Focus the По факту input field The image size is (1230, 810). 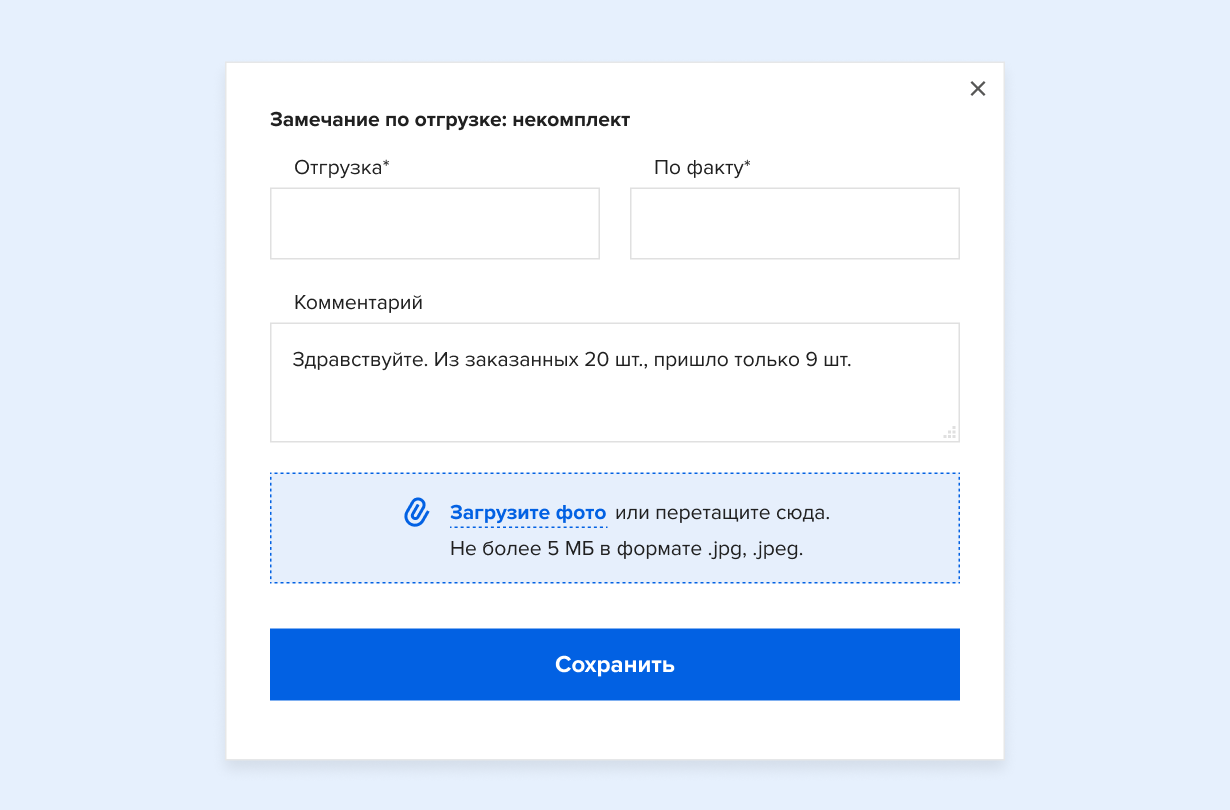[795, 223]
